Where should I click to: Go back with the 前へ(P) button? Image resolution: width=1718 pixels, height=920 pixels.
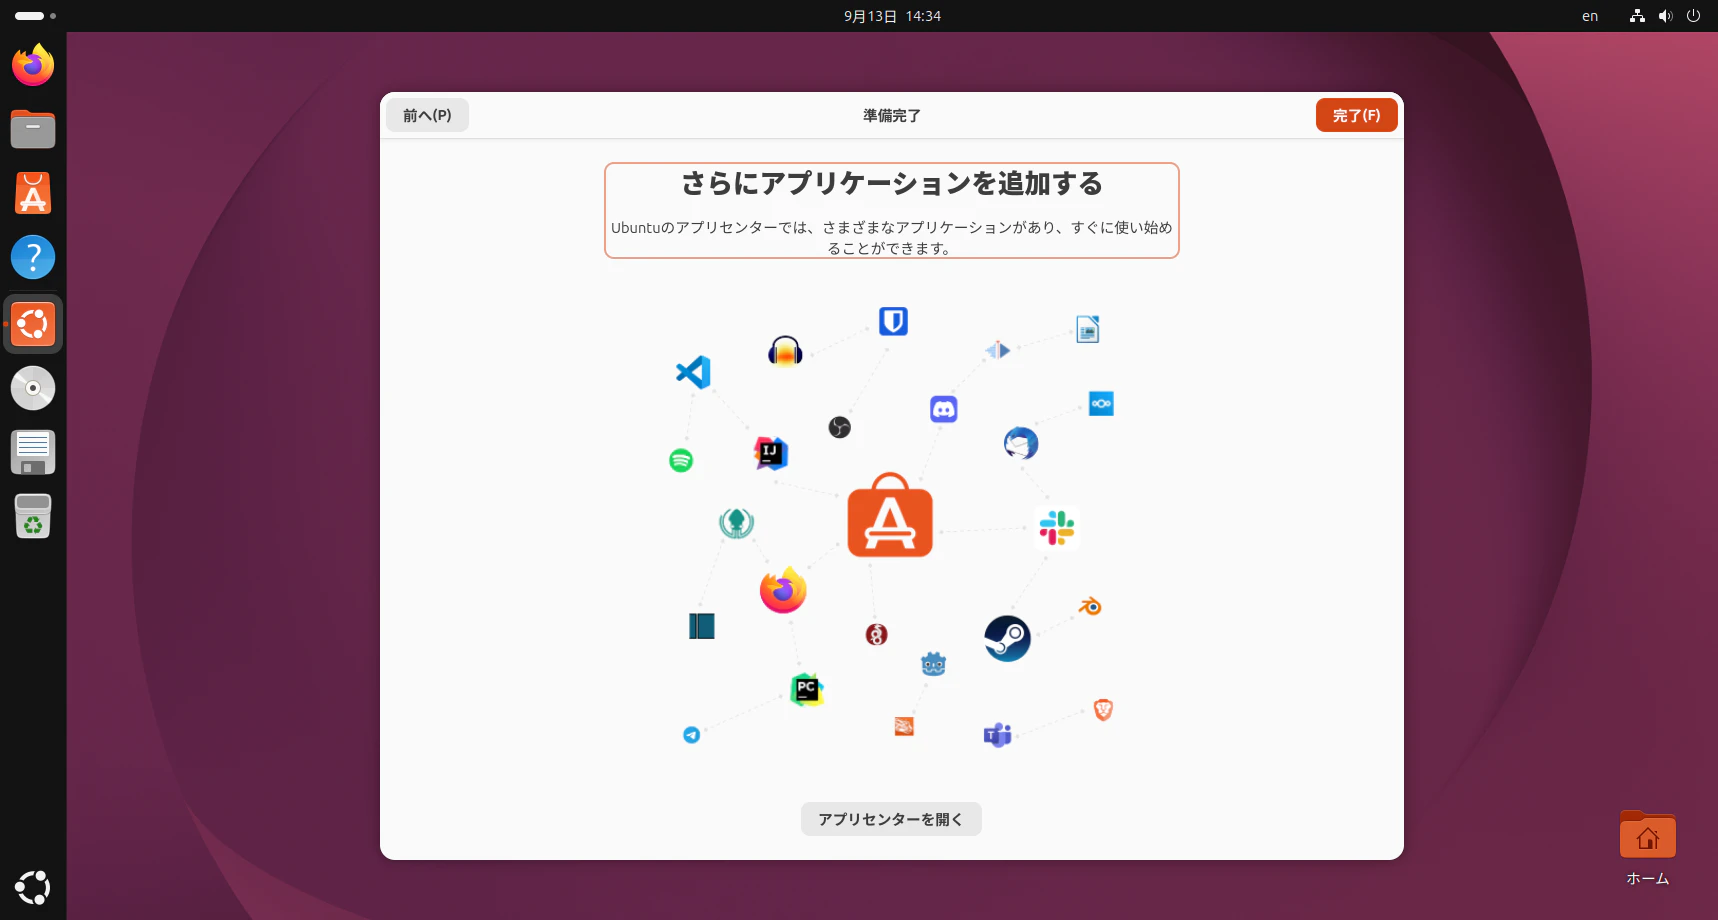427,115
